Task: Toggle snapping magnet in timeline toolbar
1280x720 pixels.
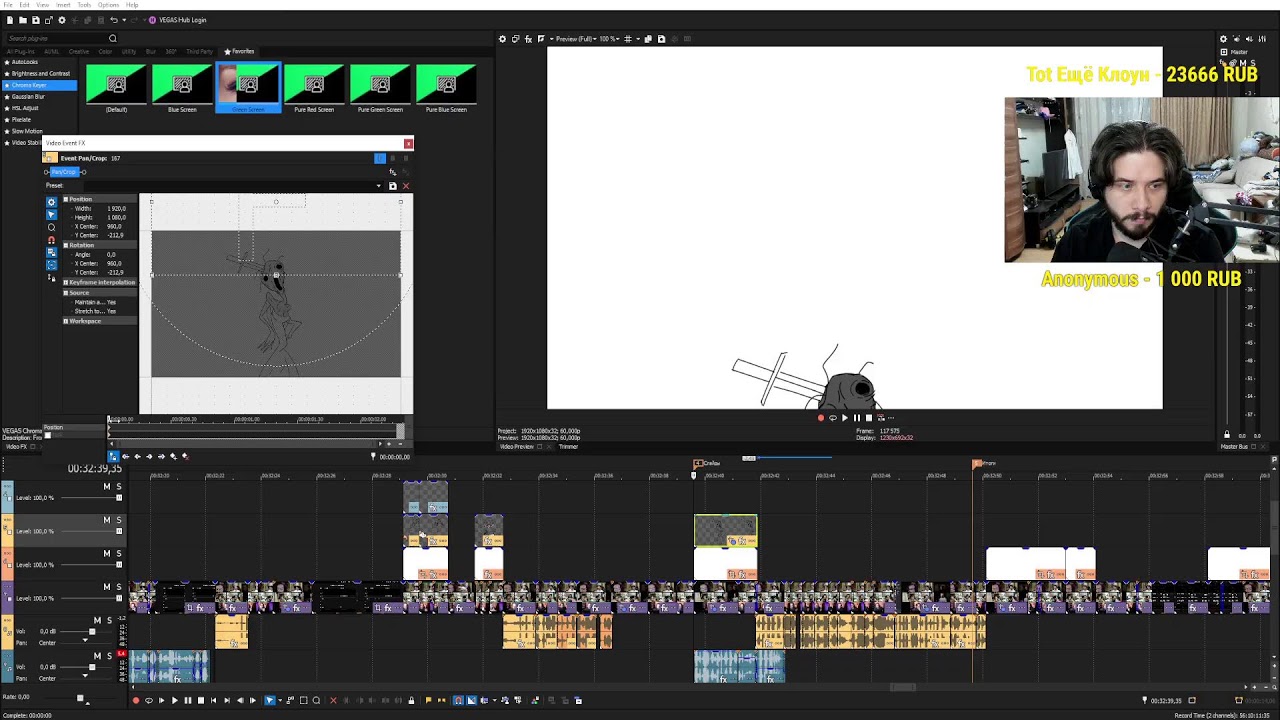Action: 458,700
